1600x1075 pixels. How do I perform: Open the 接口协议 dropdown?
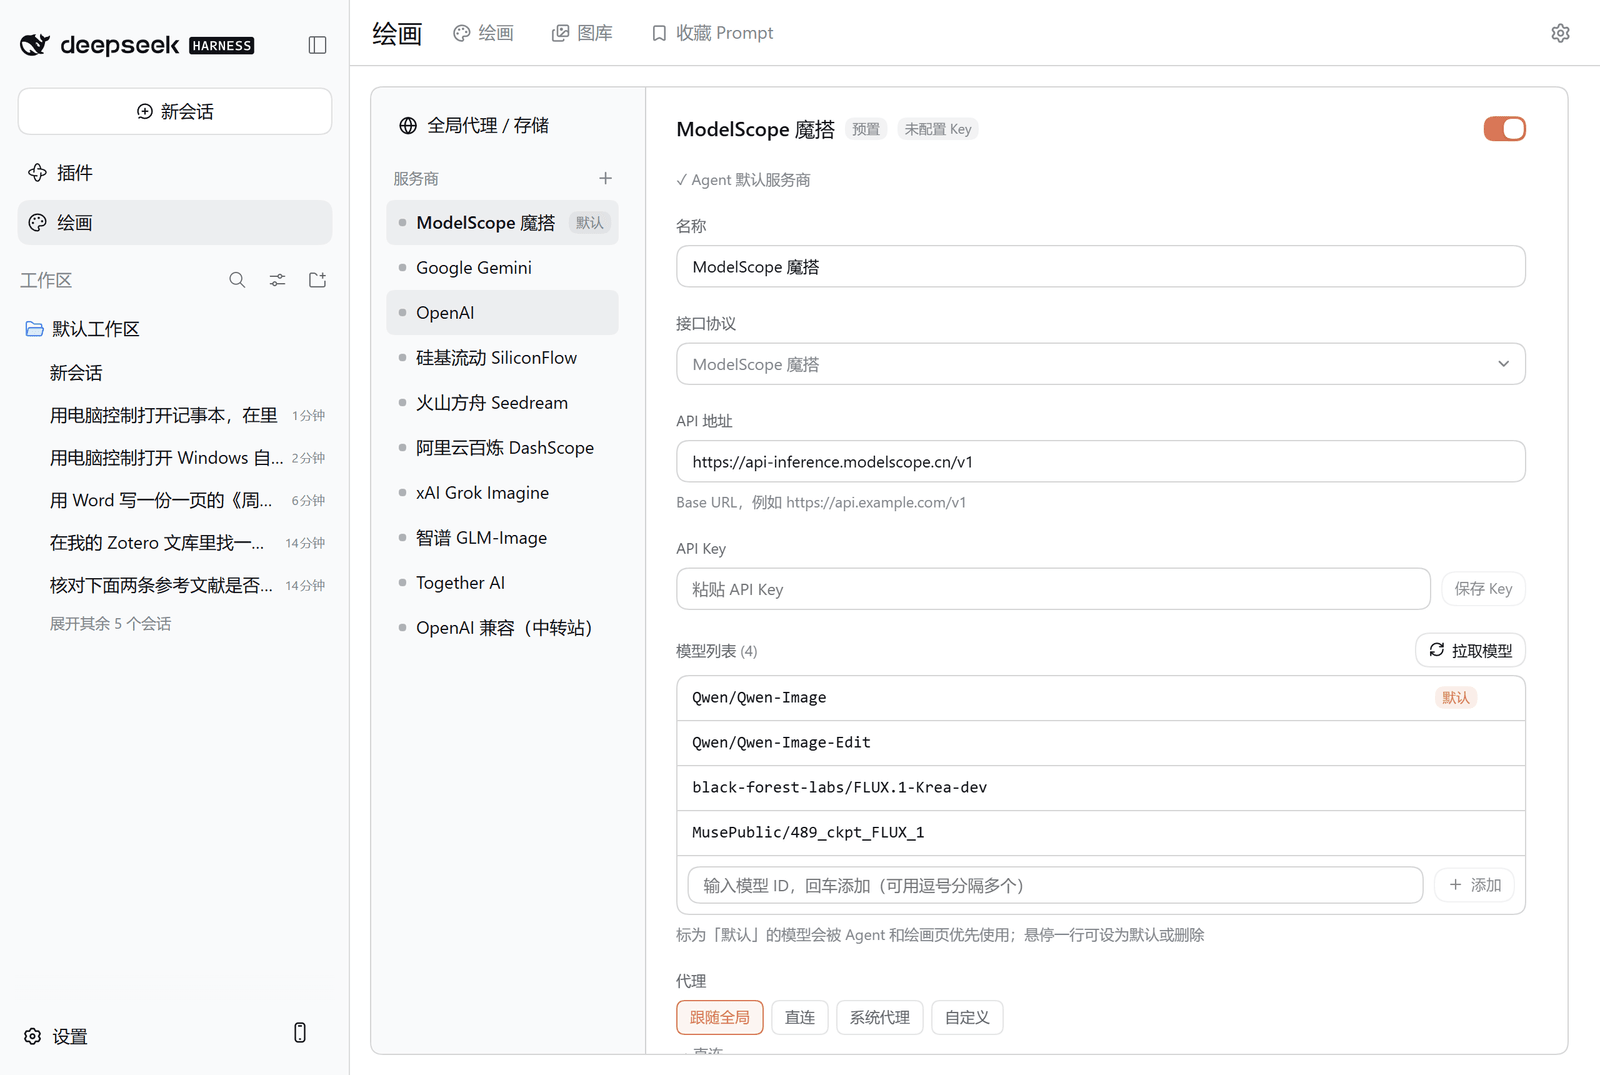(1101, 364)
